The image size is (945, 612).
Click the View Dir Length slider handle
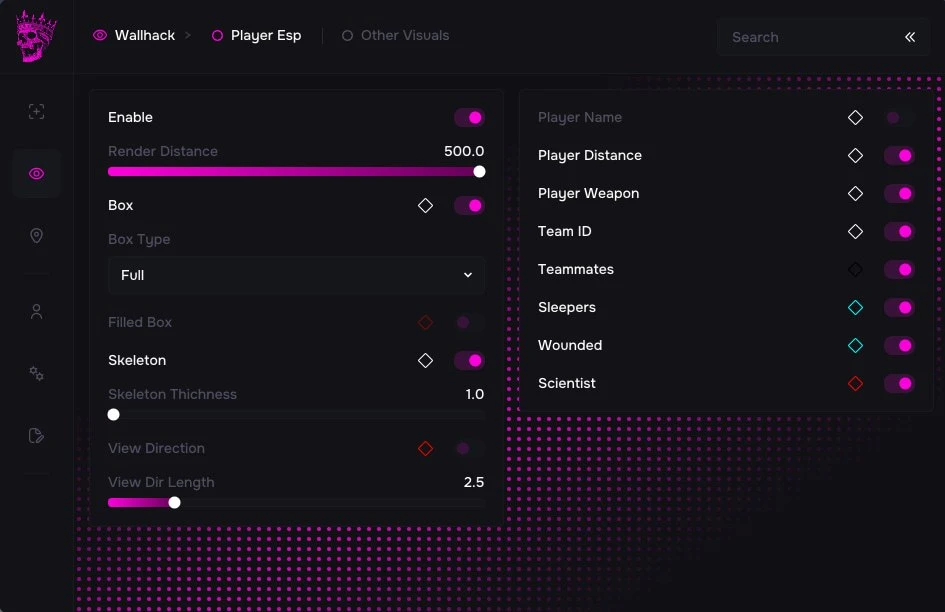tap(174, 503)
